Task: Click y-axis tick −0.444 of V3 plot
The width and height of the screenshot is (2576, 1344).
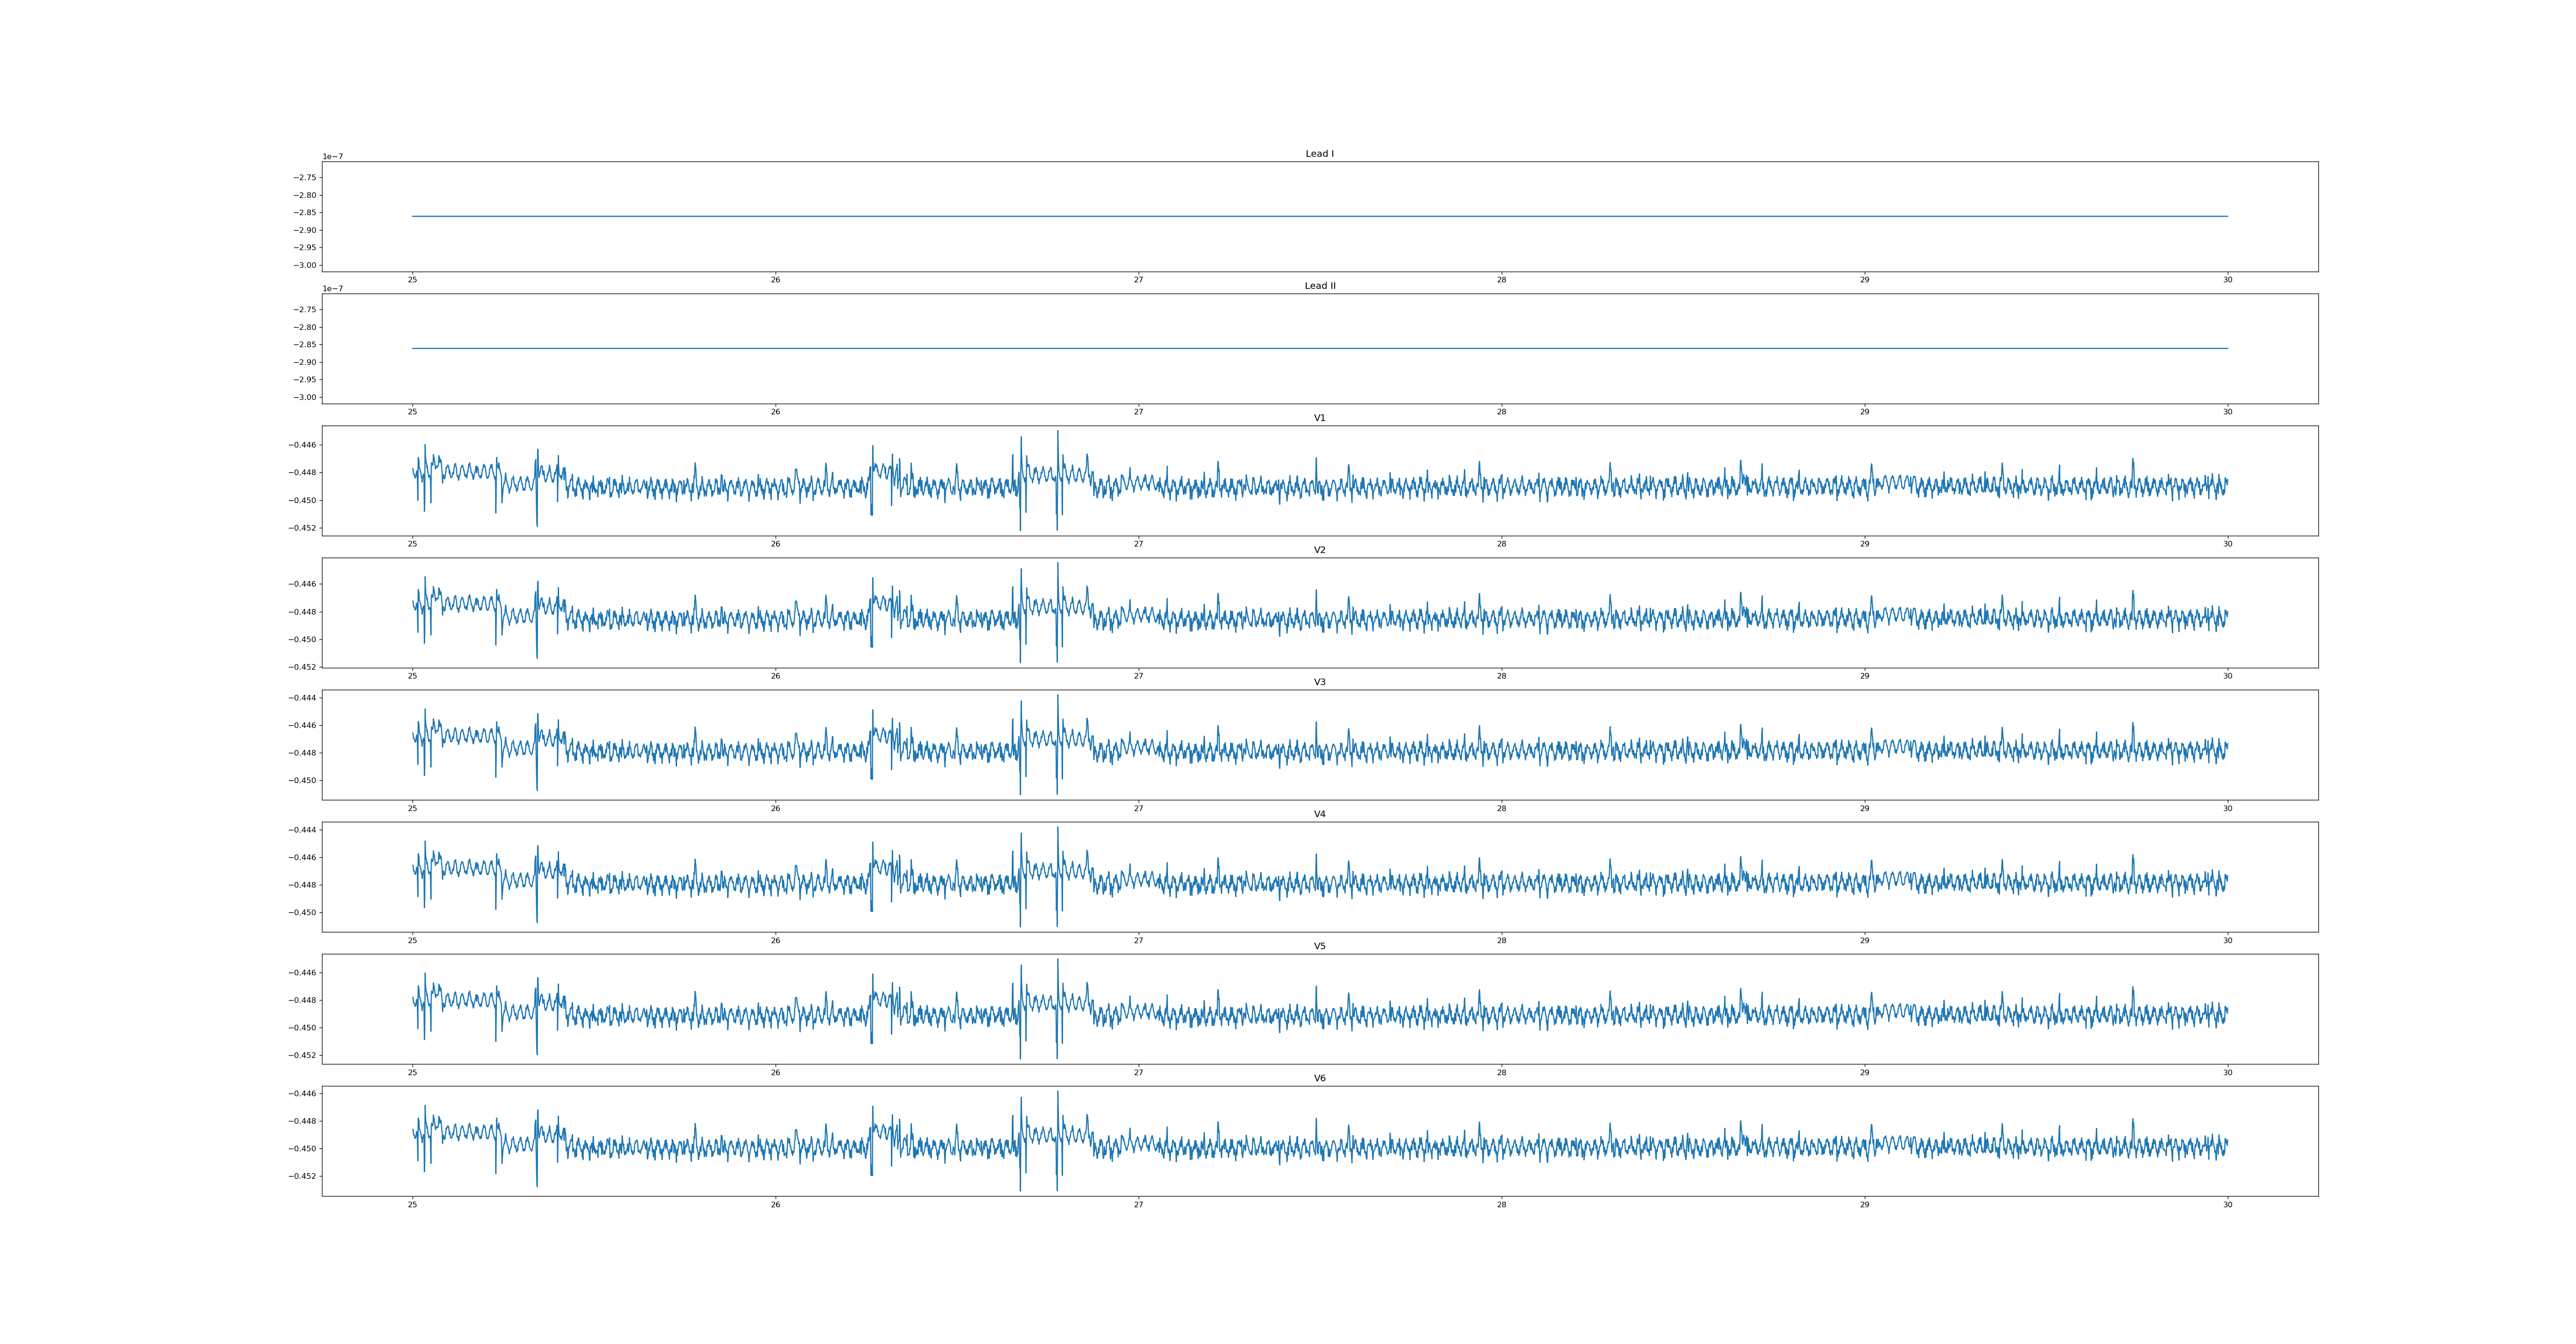Action: (x=303, y=698)
